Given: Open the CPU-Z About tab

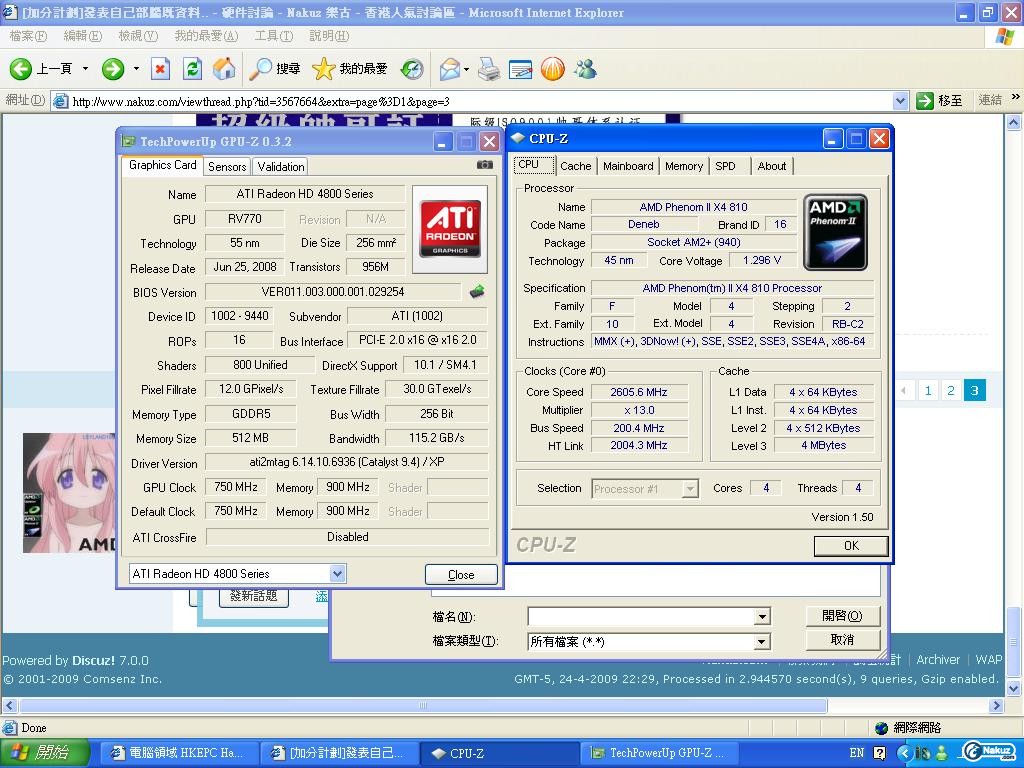Looking at the screenshot, I should (772, 166).
